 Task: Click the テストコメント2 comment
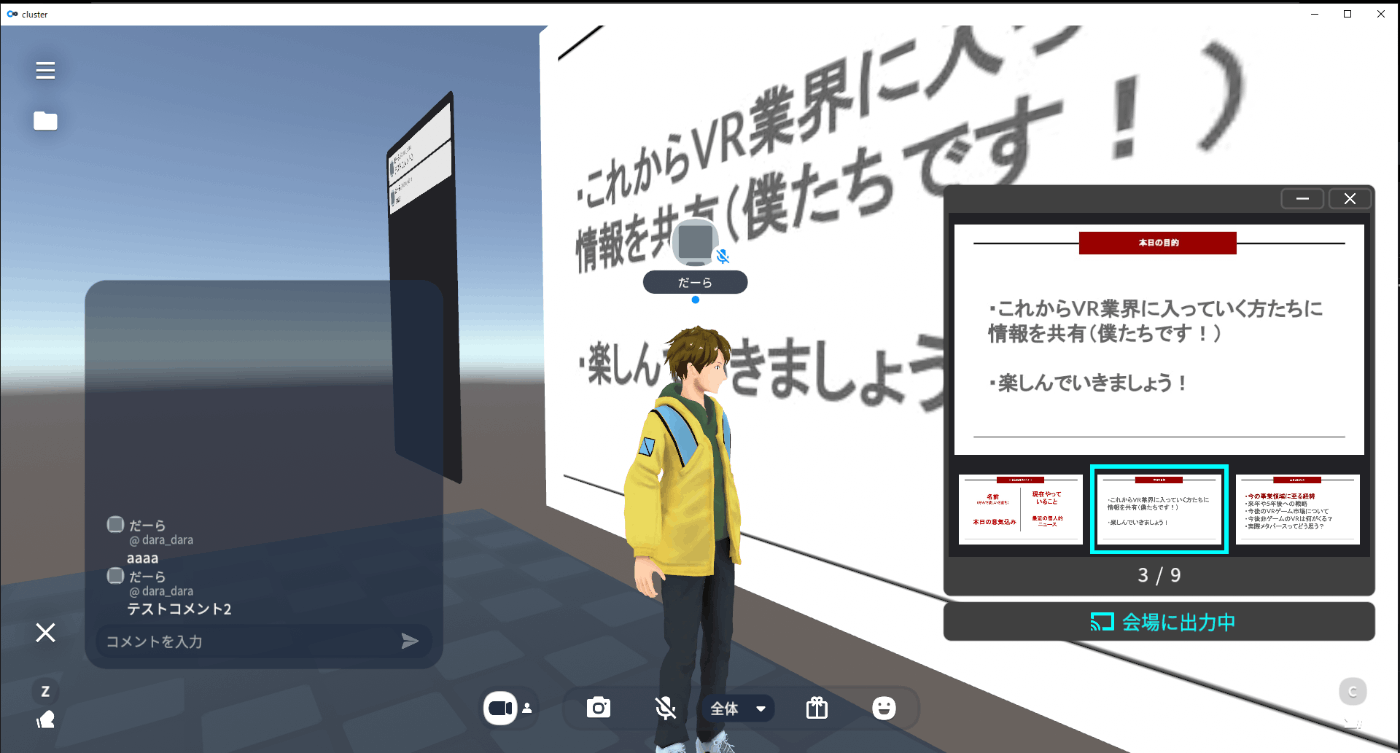click(x=179, y=608)
